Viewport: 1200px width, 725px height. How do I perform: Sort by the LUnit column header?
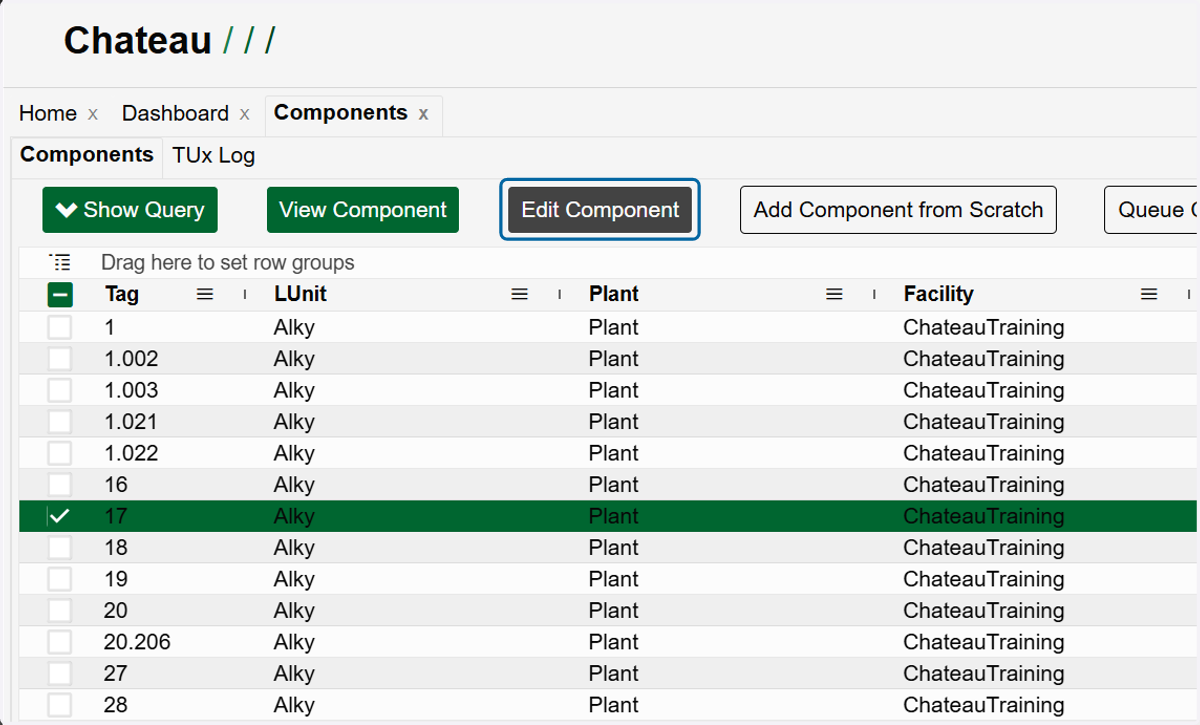tap(300, 294)
